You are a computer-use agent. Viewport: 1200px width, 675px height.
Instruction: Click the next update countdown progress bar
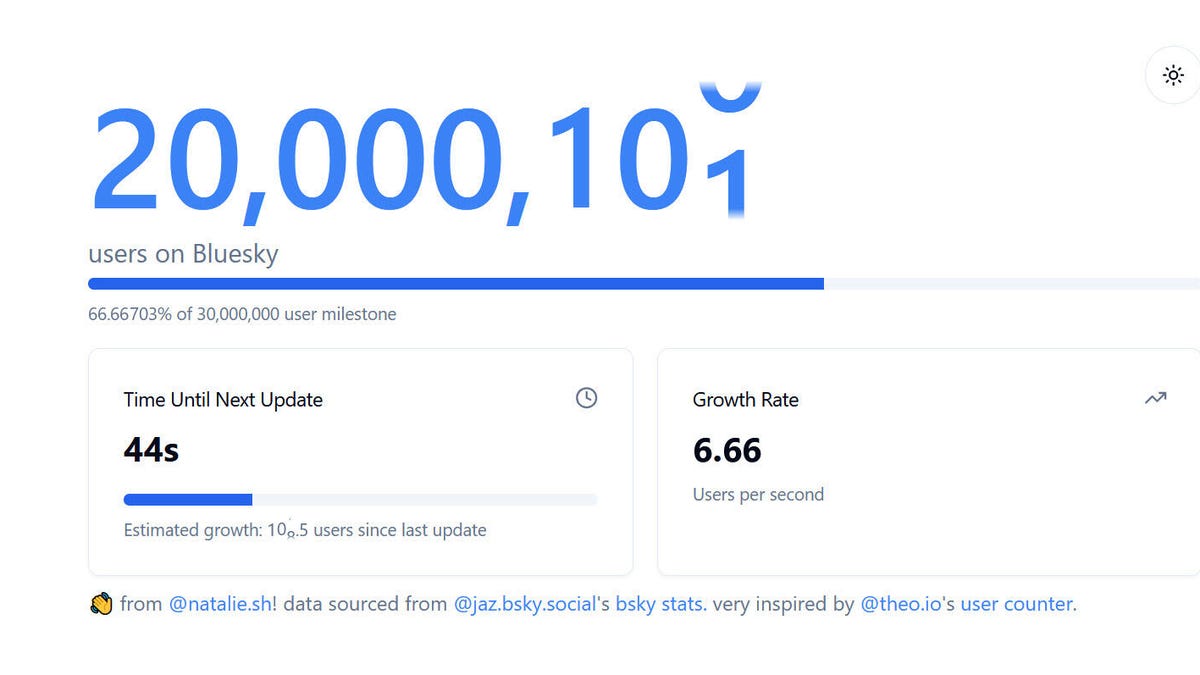tap(360, 499)
